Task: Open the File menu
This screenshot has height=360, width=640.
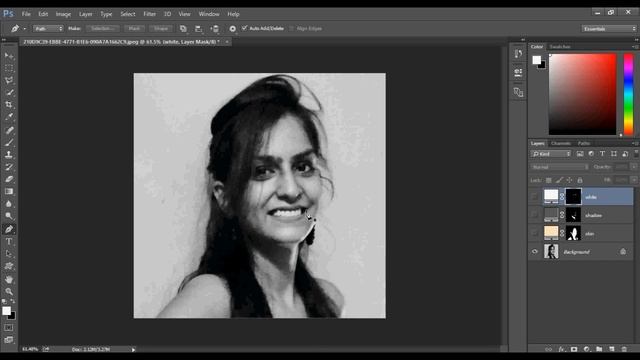Action: pos(26,14)
